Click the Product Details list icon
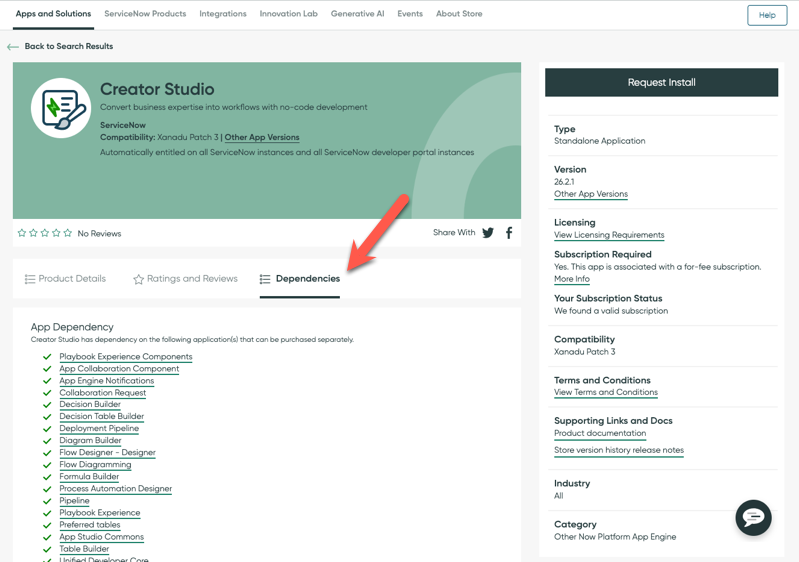Image resolution: width=799 pixels, height=562 pixels. (x=30, y=279)
